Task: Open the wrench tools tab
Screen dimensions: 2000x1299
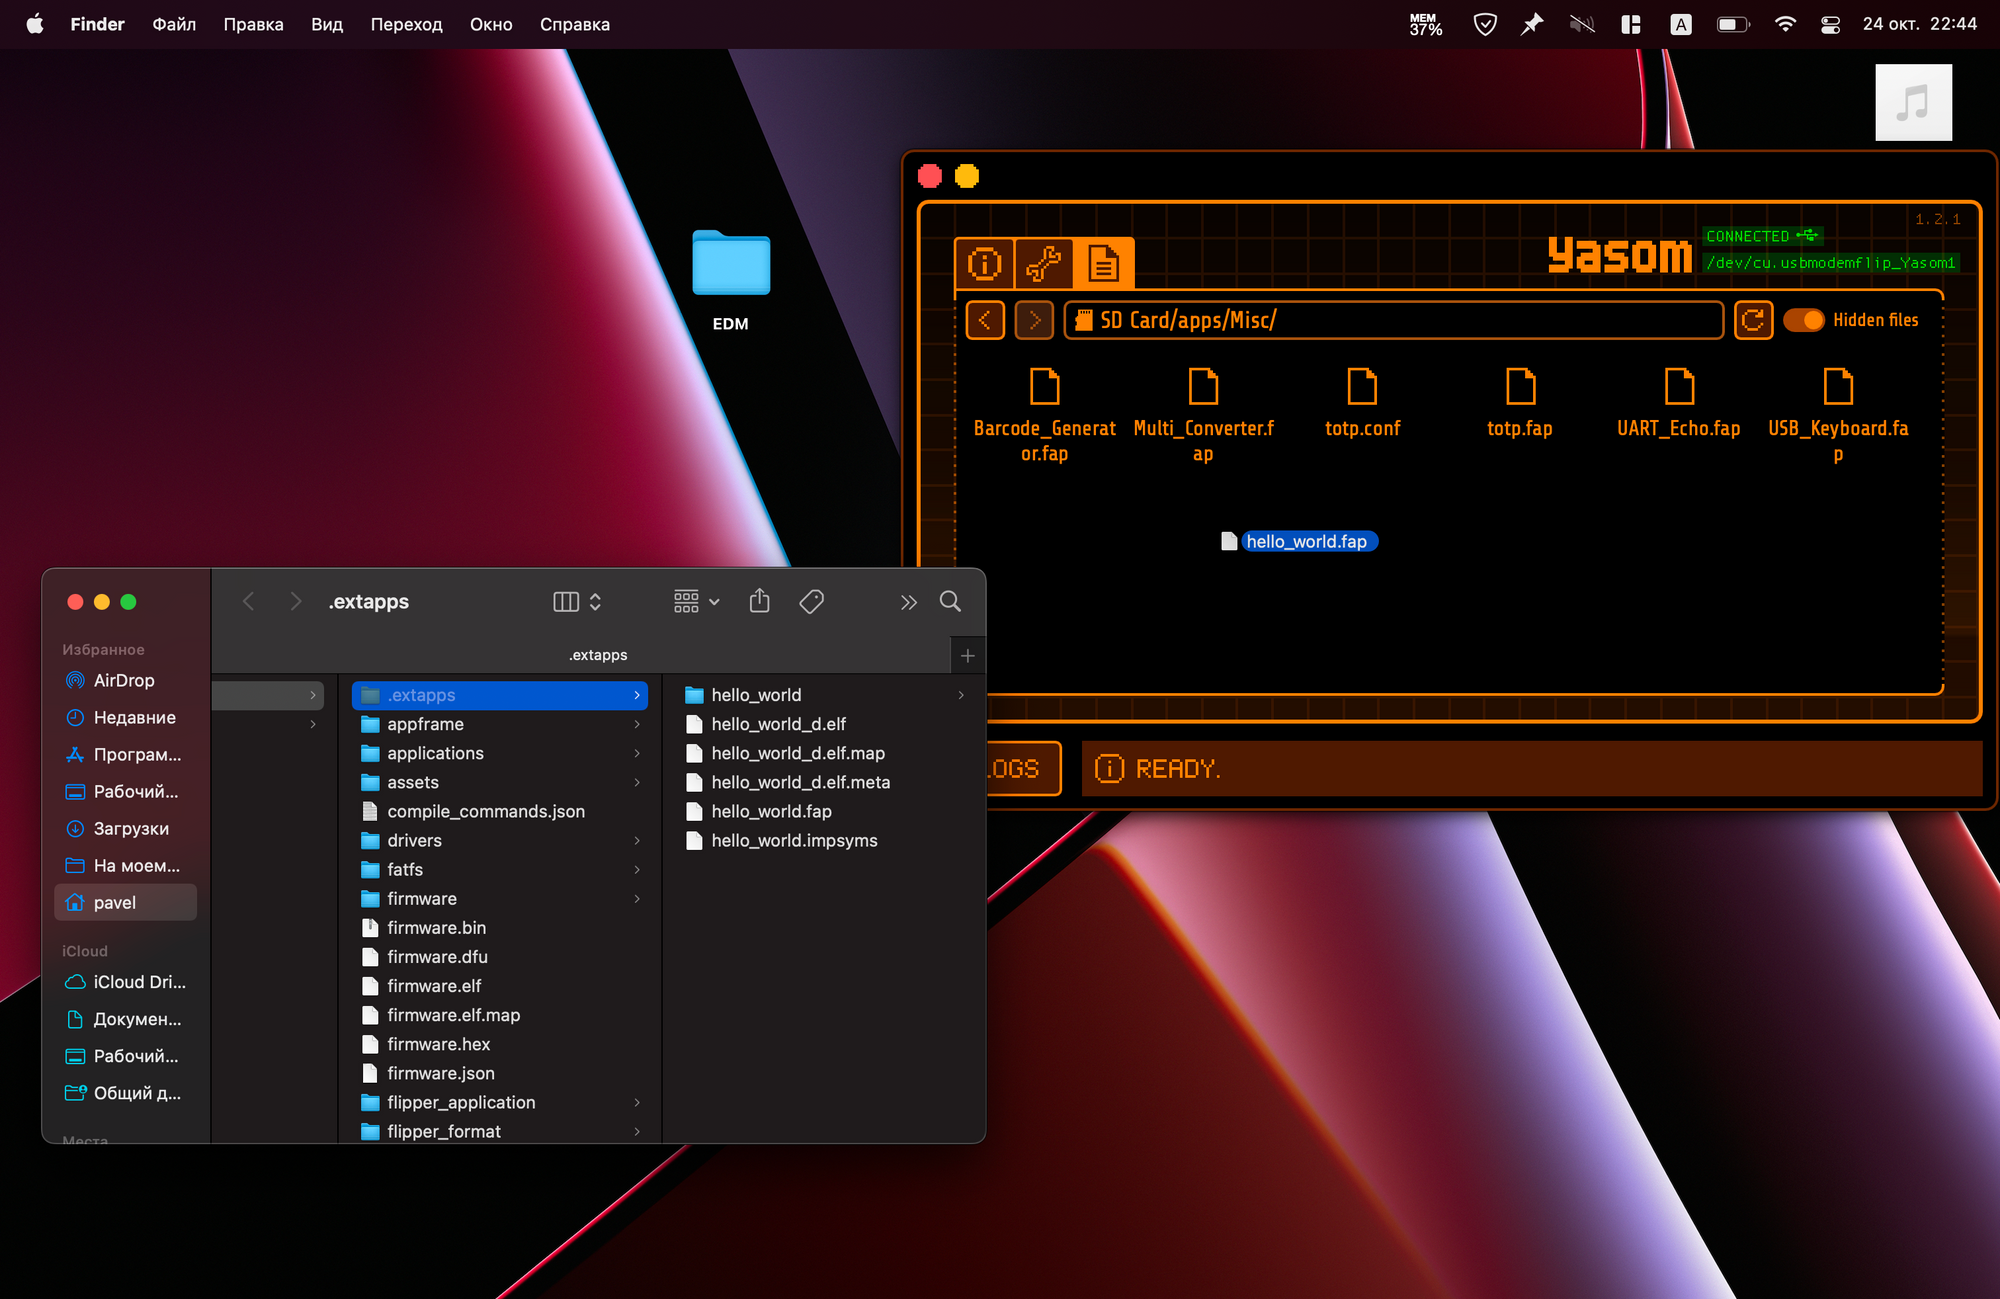Action: click(x=1043, y=264)
